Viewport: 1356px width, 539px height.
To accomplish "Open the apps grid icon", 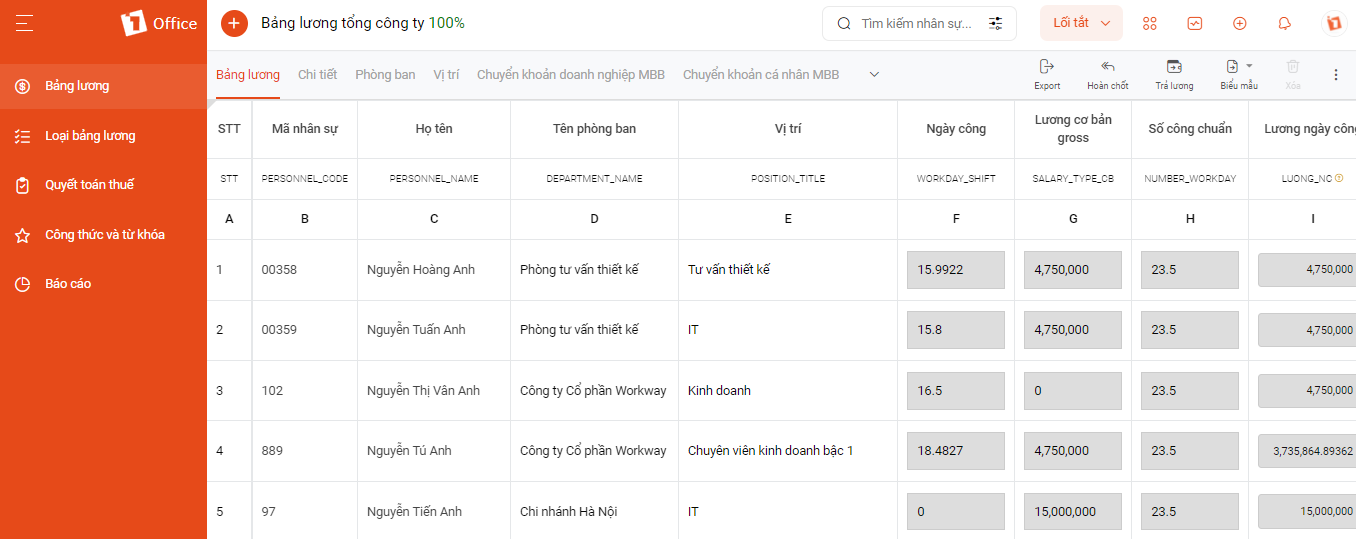I will [1150, 23].
